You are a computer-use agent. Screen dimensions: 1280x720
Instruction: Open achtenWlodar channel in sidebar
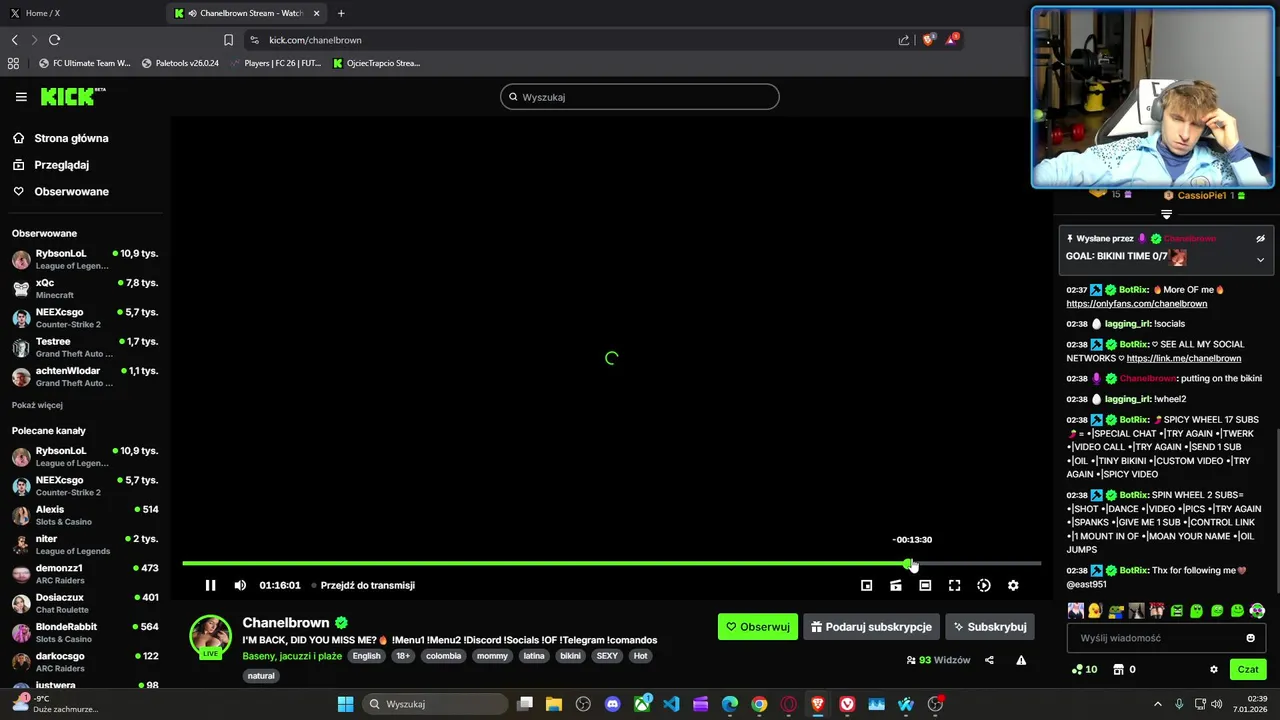pos(85,377)
